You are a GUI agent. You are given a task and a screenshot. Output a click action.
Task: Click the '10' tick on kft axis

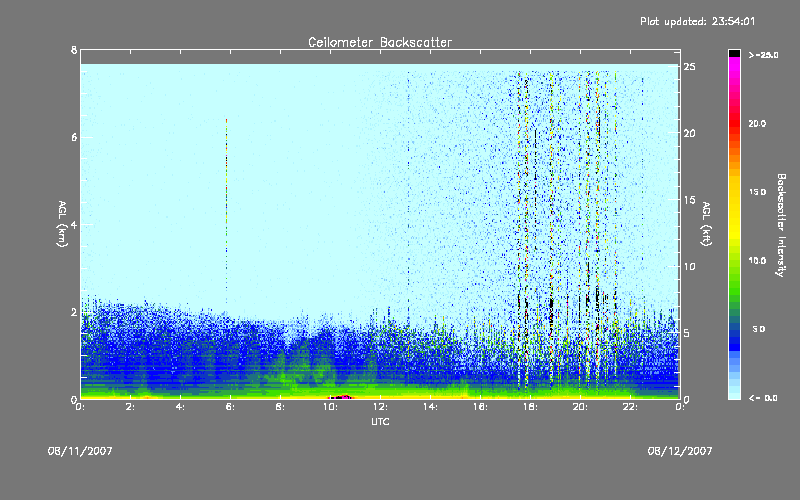coord(689,266)
